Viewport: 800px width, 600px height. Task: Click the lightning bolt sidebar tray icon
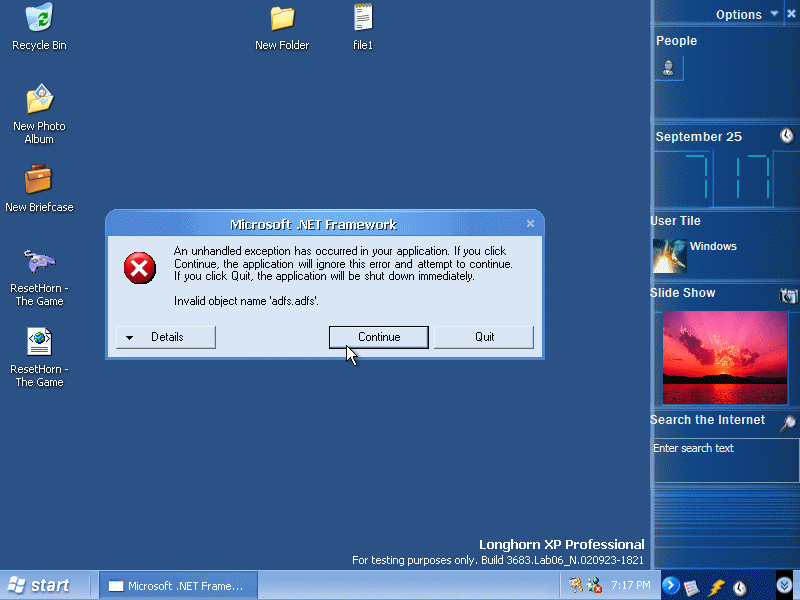(716, 587)
